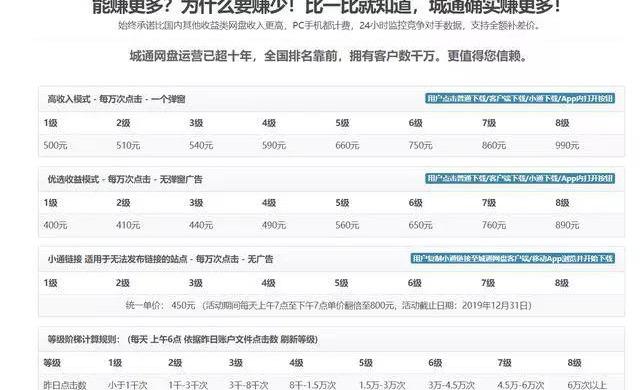Viewport: 640px width, 390px height.
Task: Select the 560元 price cell
Action: (x=347, y=225)
